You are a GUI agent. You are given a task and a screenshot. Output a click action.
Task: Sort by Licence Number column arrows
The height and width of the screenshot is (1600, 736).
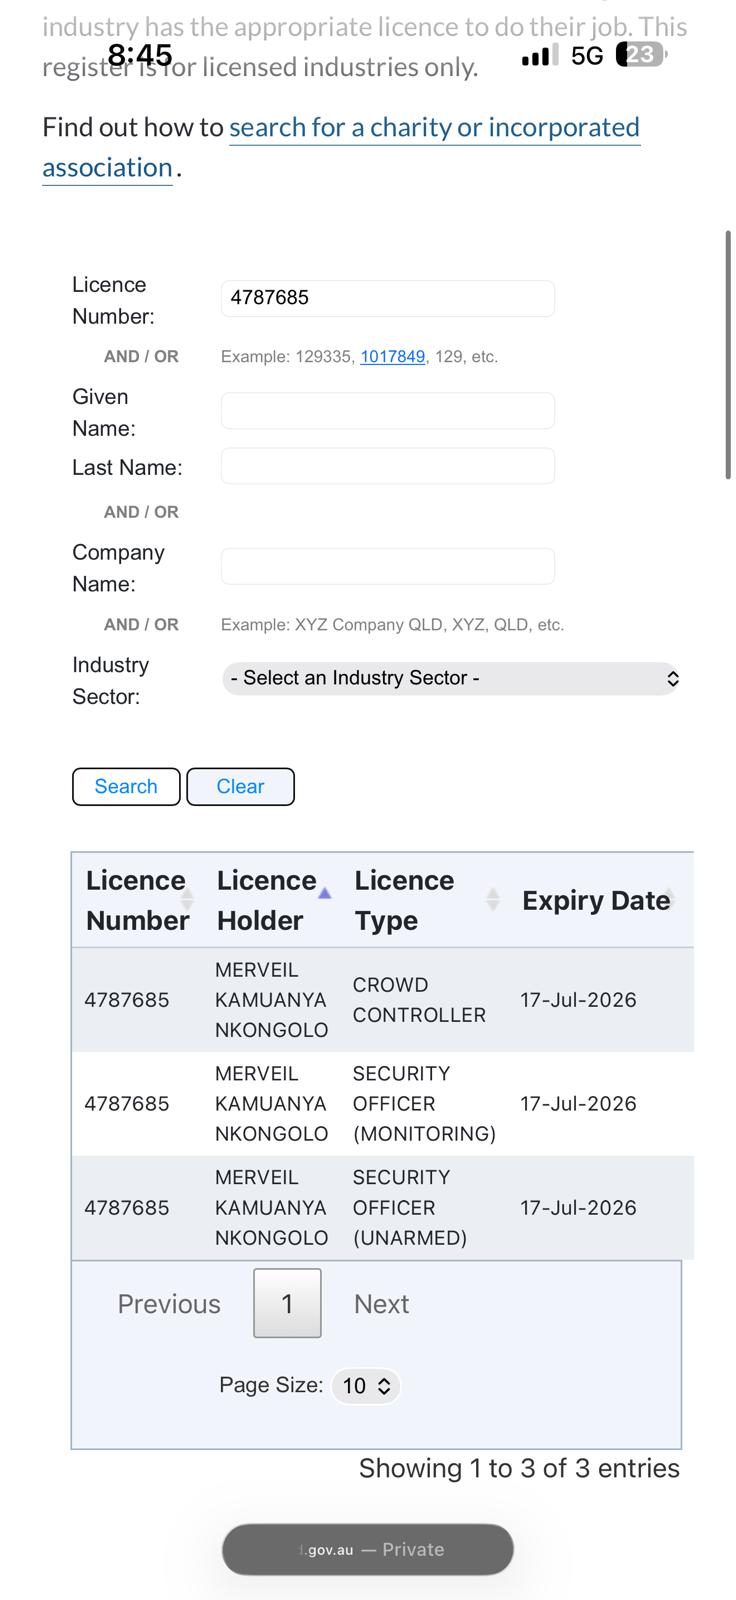click(x=187, y=900)
